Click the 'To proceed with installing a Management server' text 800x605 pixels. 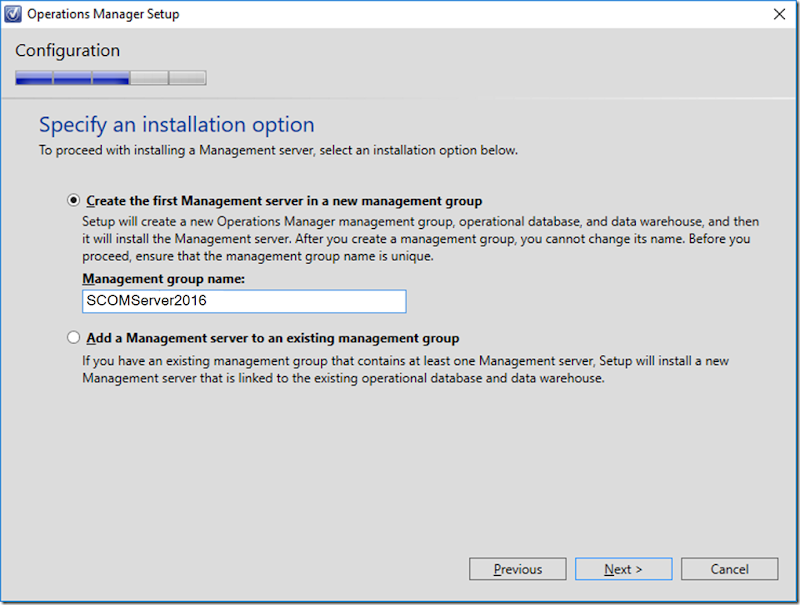point(279,150)
